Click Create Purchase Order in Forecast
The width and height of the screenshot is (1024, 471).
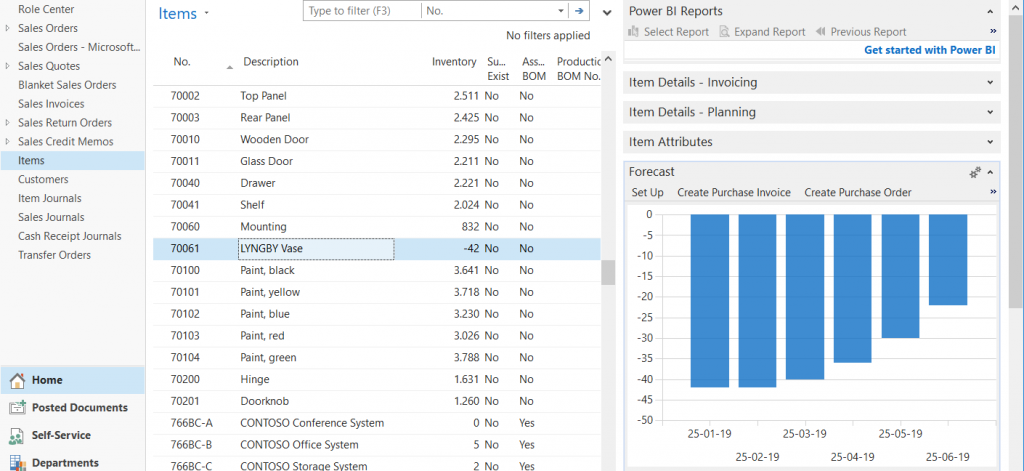pyautogui.click(x=857, y=192)
